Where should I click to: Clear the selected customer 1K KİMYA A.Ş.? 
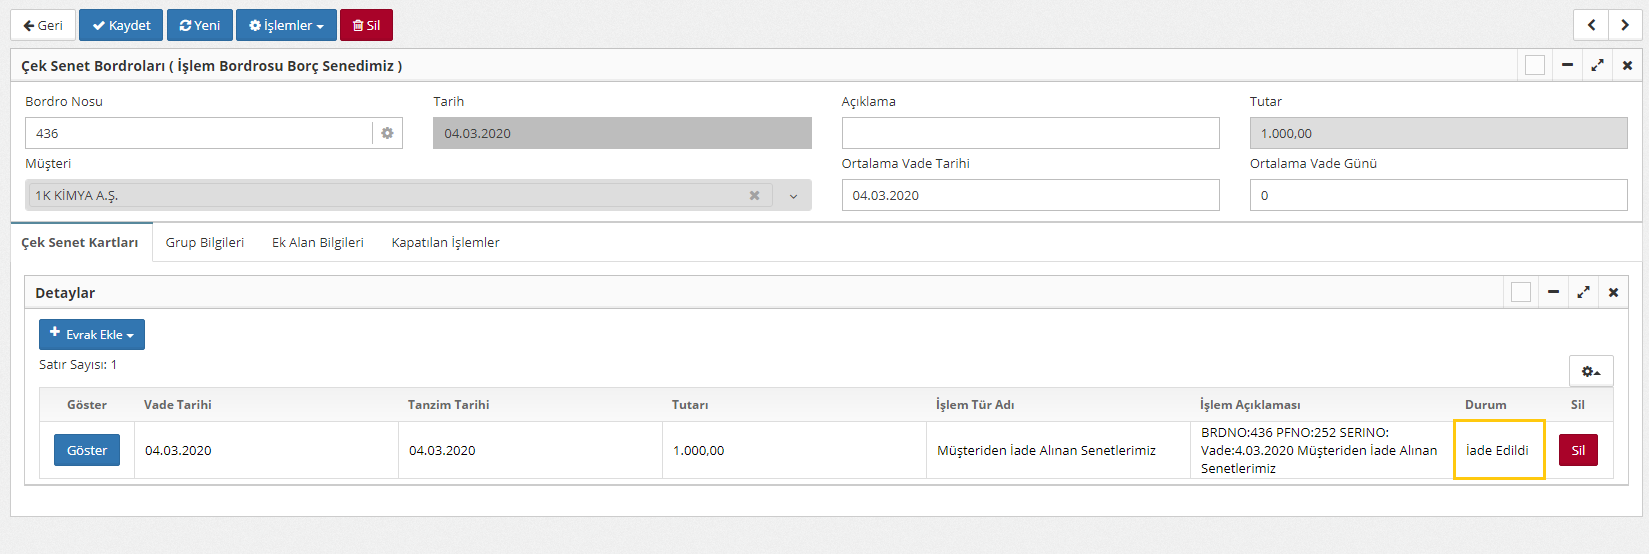coord(754,196)
